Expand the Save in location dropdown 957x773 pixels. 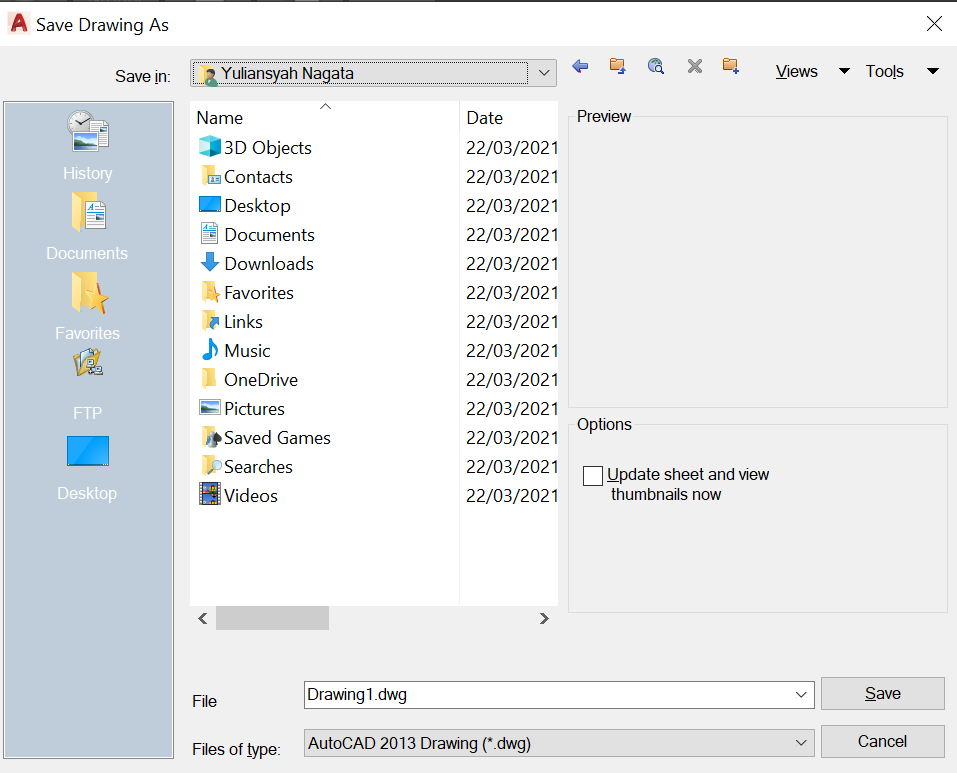pyautogui.click(x=544, y=73)
